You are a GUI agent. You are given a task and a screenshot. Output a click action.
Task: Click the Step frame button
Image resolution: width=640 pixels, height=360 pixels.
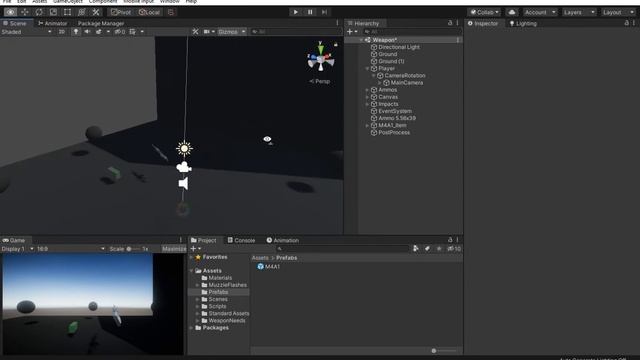324,12
